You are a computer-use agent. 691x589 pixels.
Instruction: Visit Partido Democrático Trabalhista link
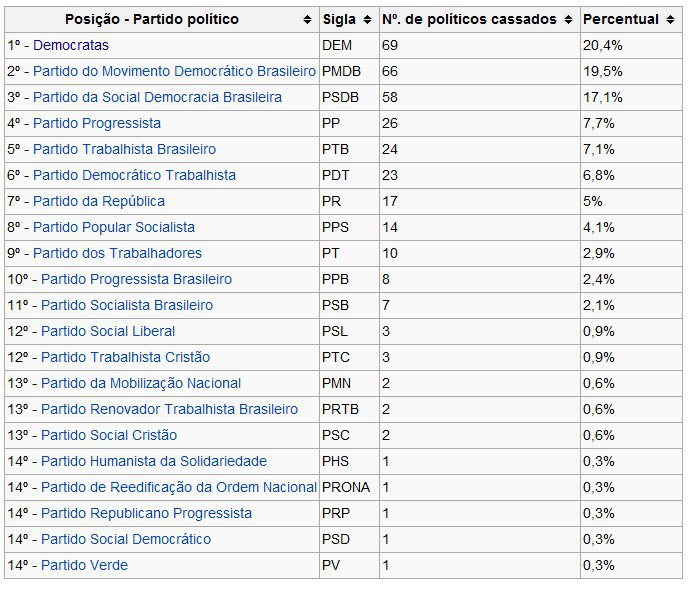(x=134, y=175)
